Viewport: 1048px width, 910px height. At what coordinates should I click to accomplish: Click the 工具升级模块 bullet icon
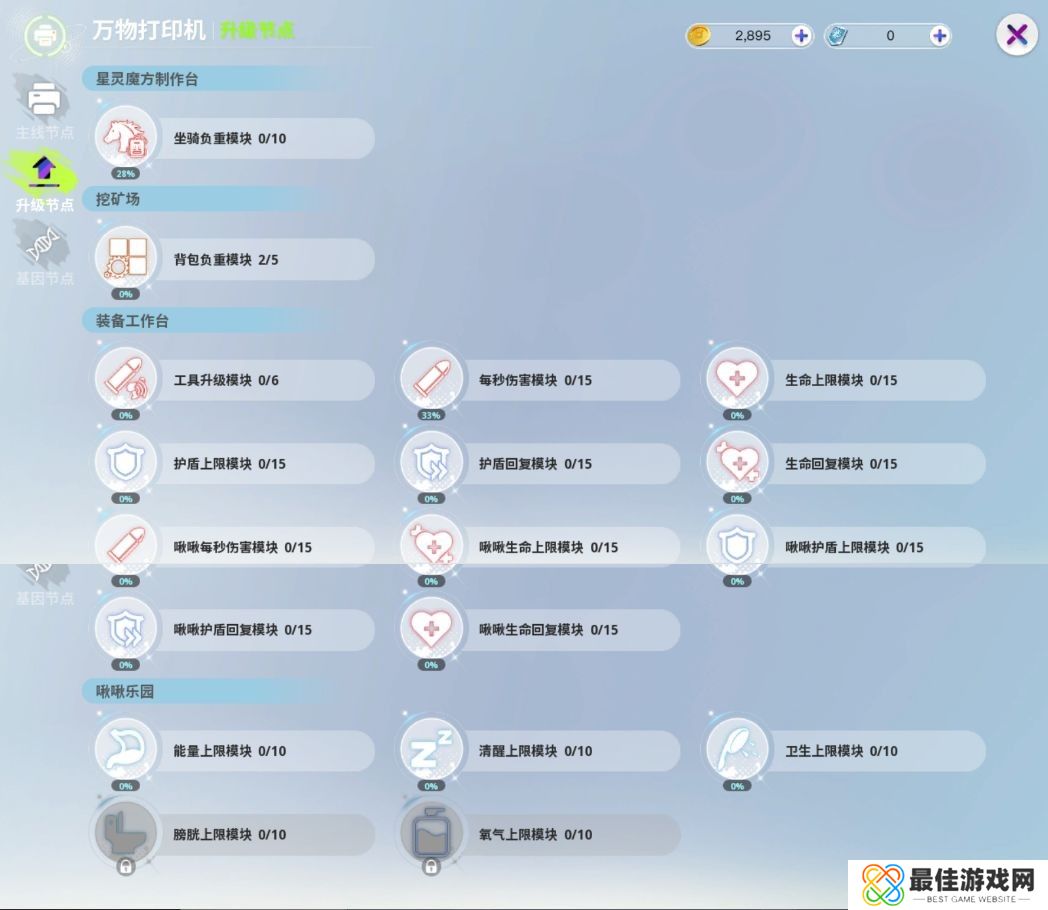pyautogui.click(x=126, y=380)
